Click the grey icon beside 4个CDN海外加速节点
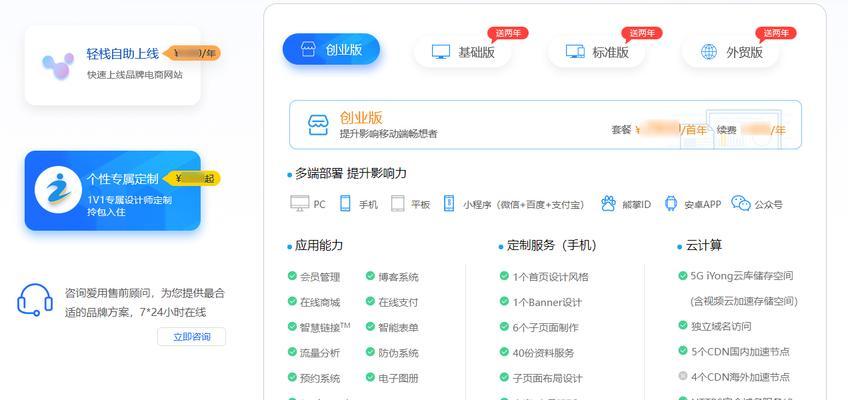The height and width of the screenshot is (400, 848). coord(683,376)
